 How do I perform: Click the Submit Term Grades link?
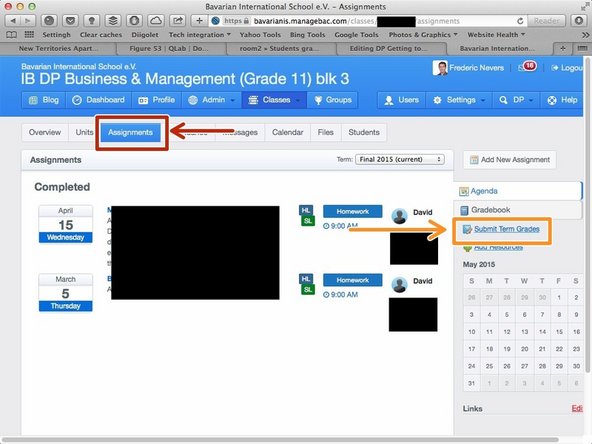[506, 229]
